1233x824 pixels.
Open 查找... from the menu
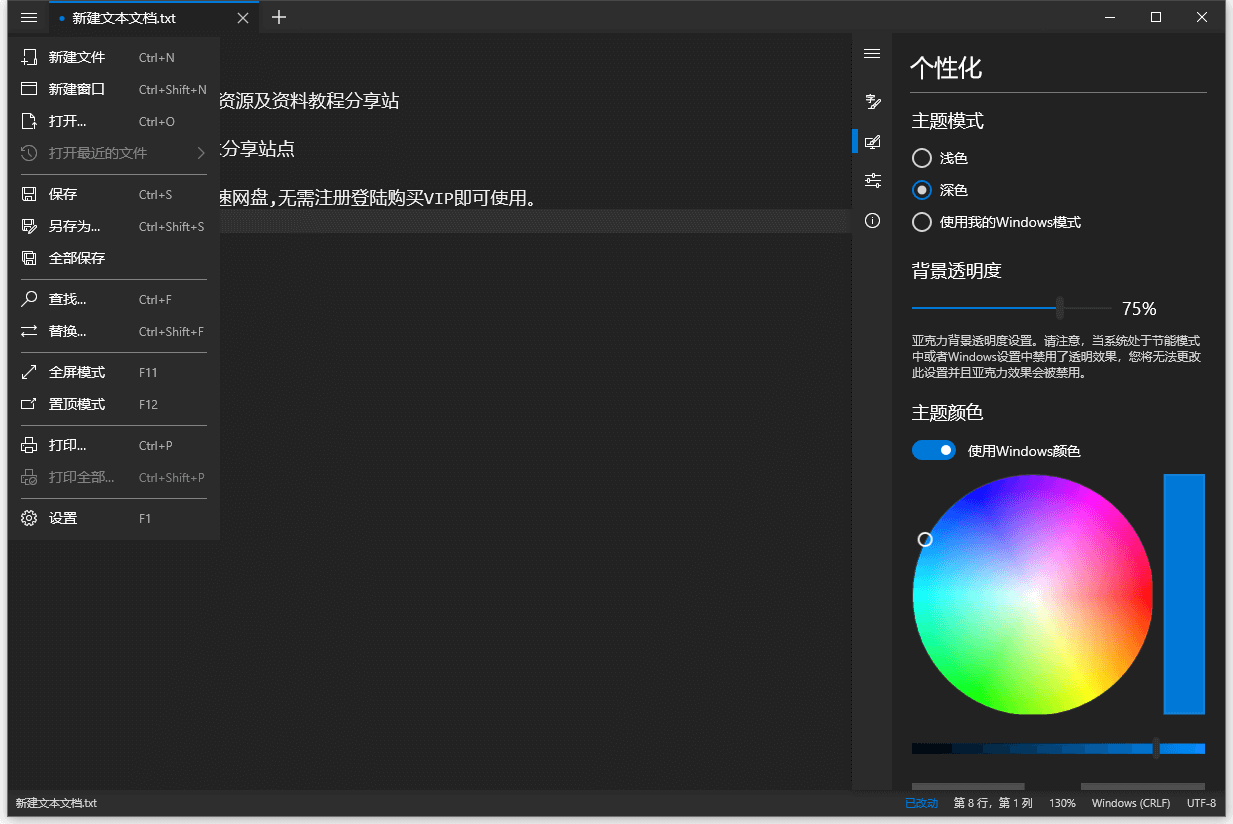click(x=113, y=300)
